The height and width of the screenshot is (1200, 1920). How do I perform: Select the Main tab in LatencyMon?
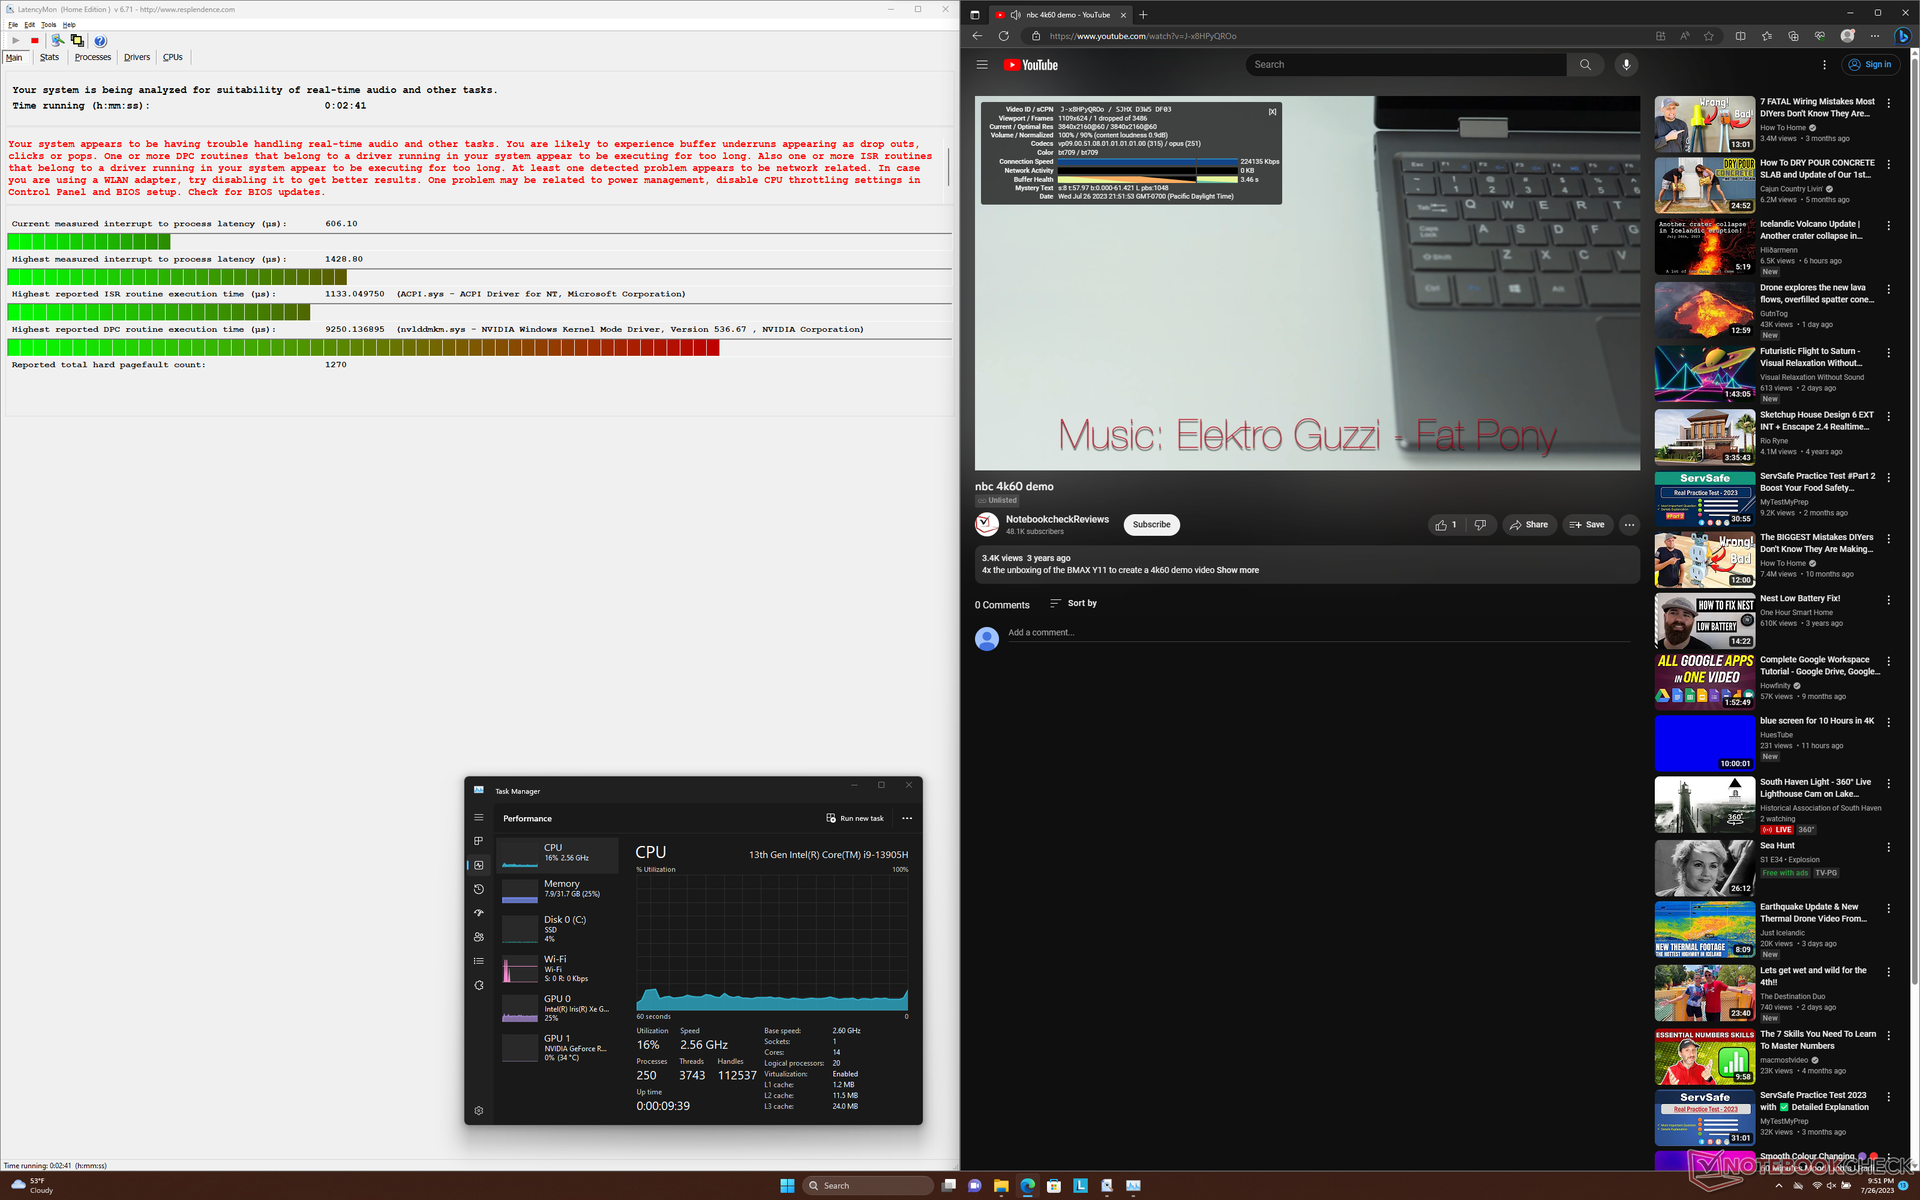tap(14, 57)
